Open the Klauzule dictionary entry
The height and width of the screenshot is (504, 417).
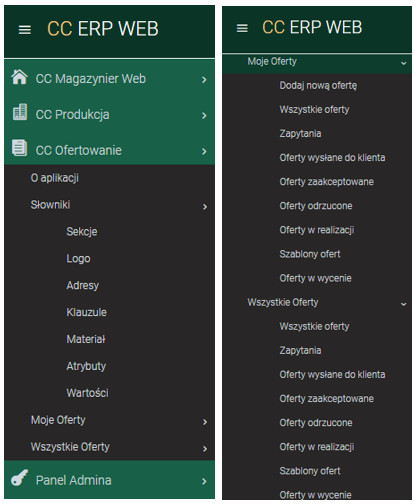[x=87, y=312]
